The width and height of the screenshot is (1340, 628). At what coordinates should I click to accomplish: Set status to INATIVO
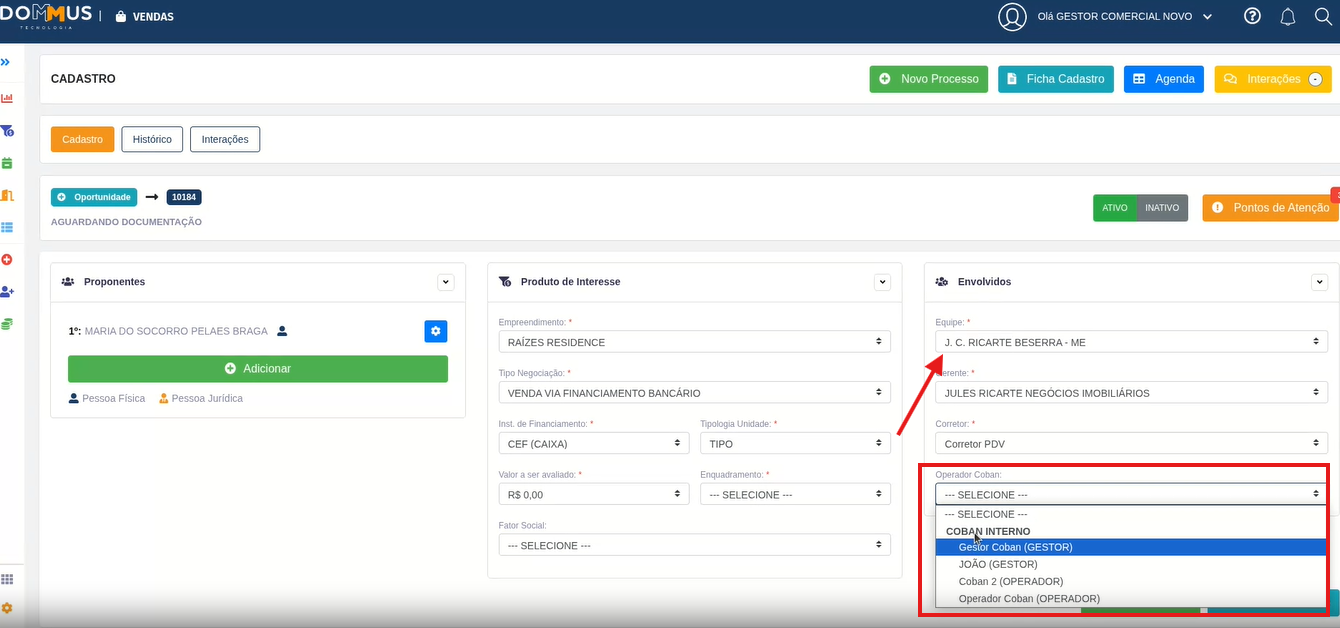(x=1162, y=208)
